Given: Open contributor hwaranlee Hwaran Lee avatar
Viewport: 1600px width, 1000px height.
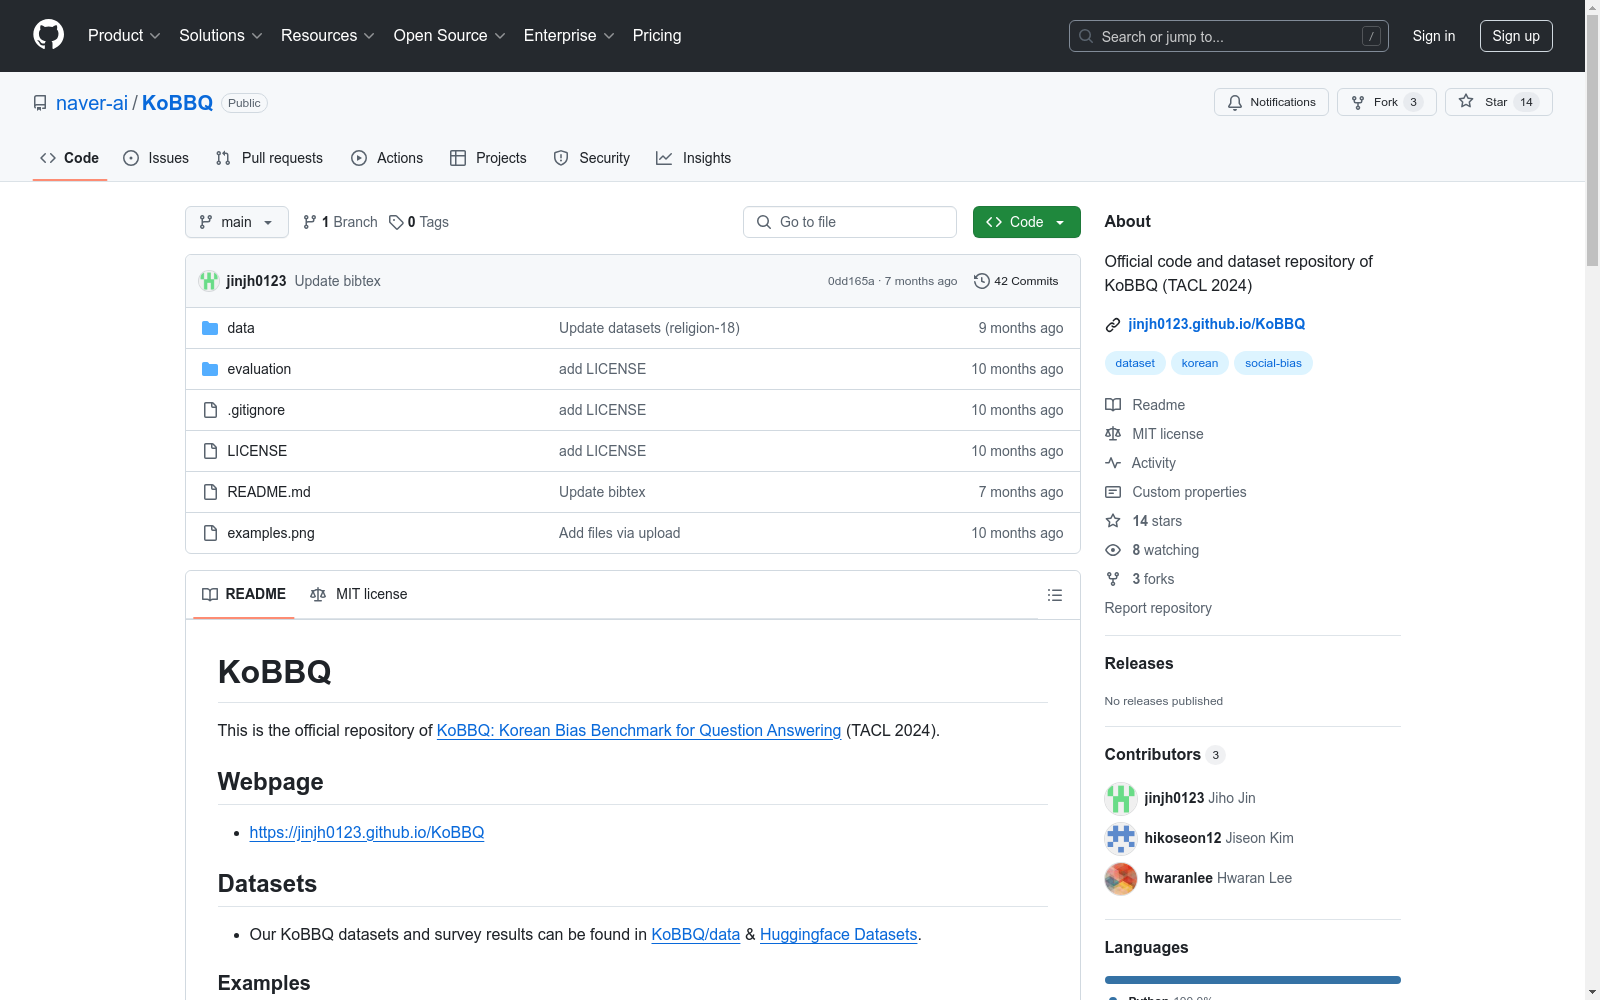Looking at the screenshot, I should (x=1121, y=878).
